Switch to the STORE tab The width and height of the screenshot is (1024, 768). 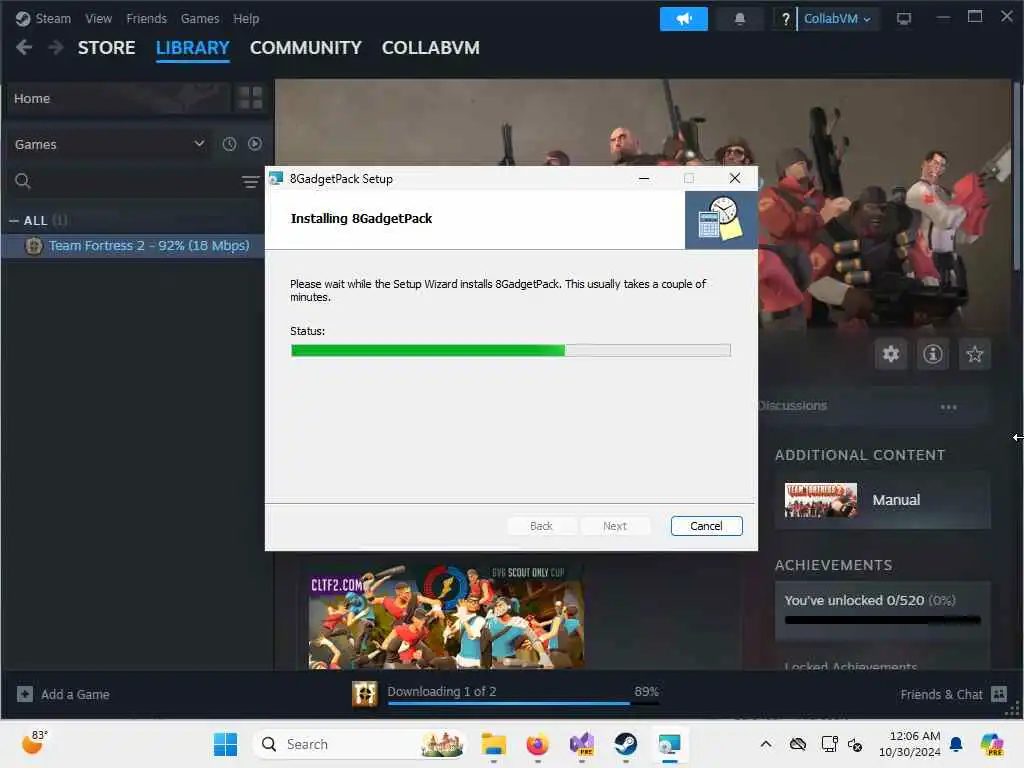(106, 48)
